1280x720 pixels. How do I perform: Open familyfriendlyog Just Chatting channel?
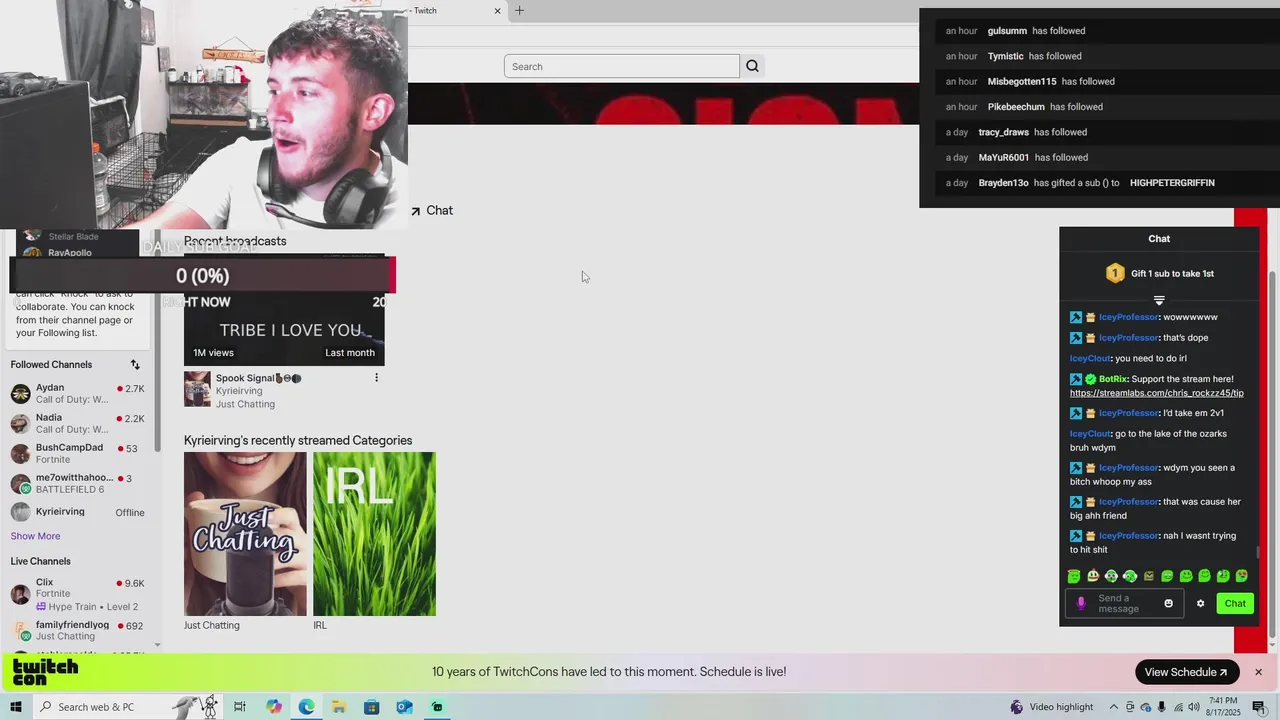pos(77,631)
